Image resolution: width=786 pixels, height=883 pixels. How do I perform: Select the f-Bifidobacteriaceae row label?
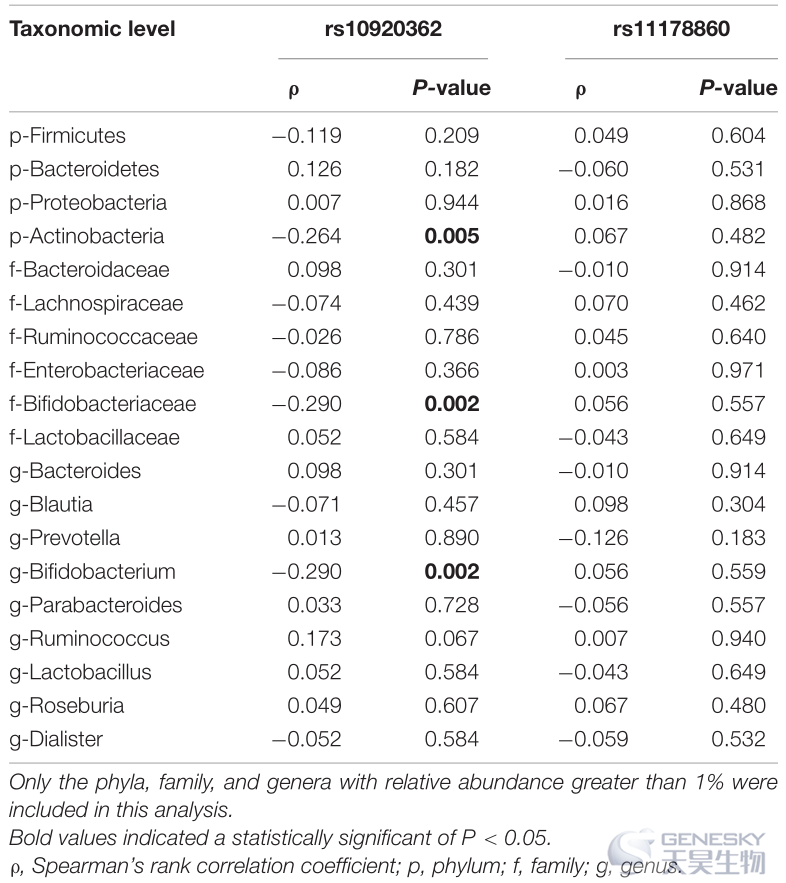tap(102, 404)
